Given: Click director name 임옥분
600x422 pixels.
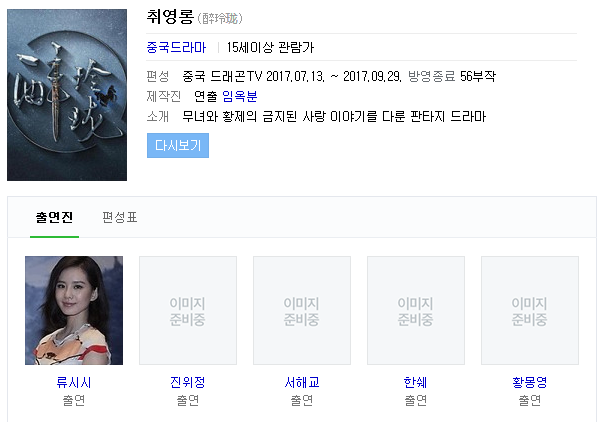Looking at the screenshot, I should point(240,96).
